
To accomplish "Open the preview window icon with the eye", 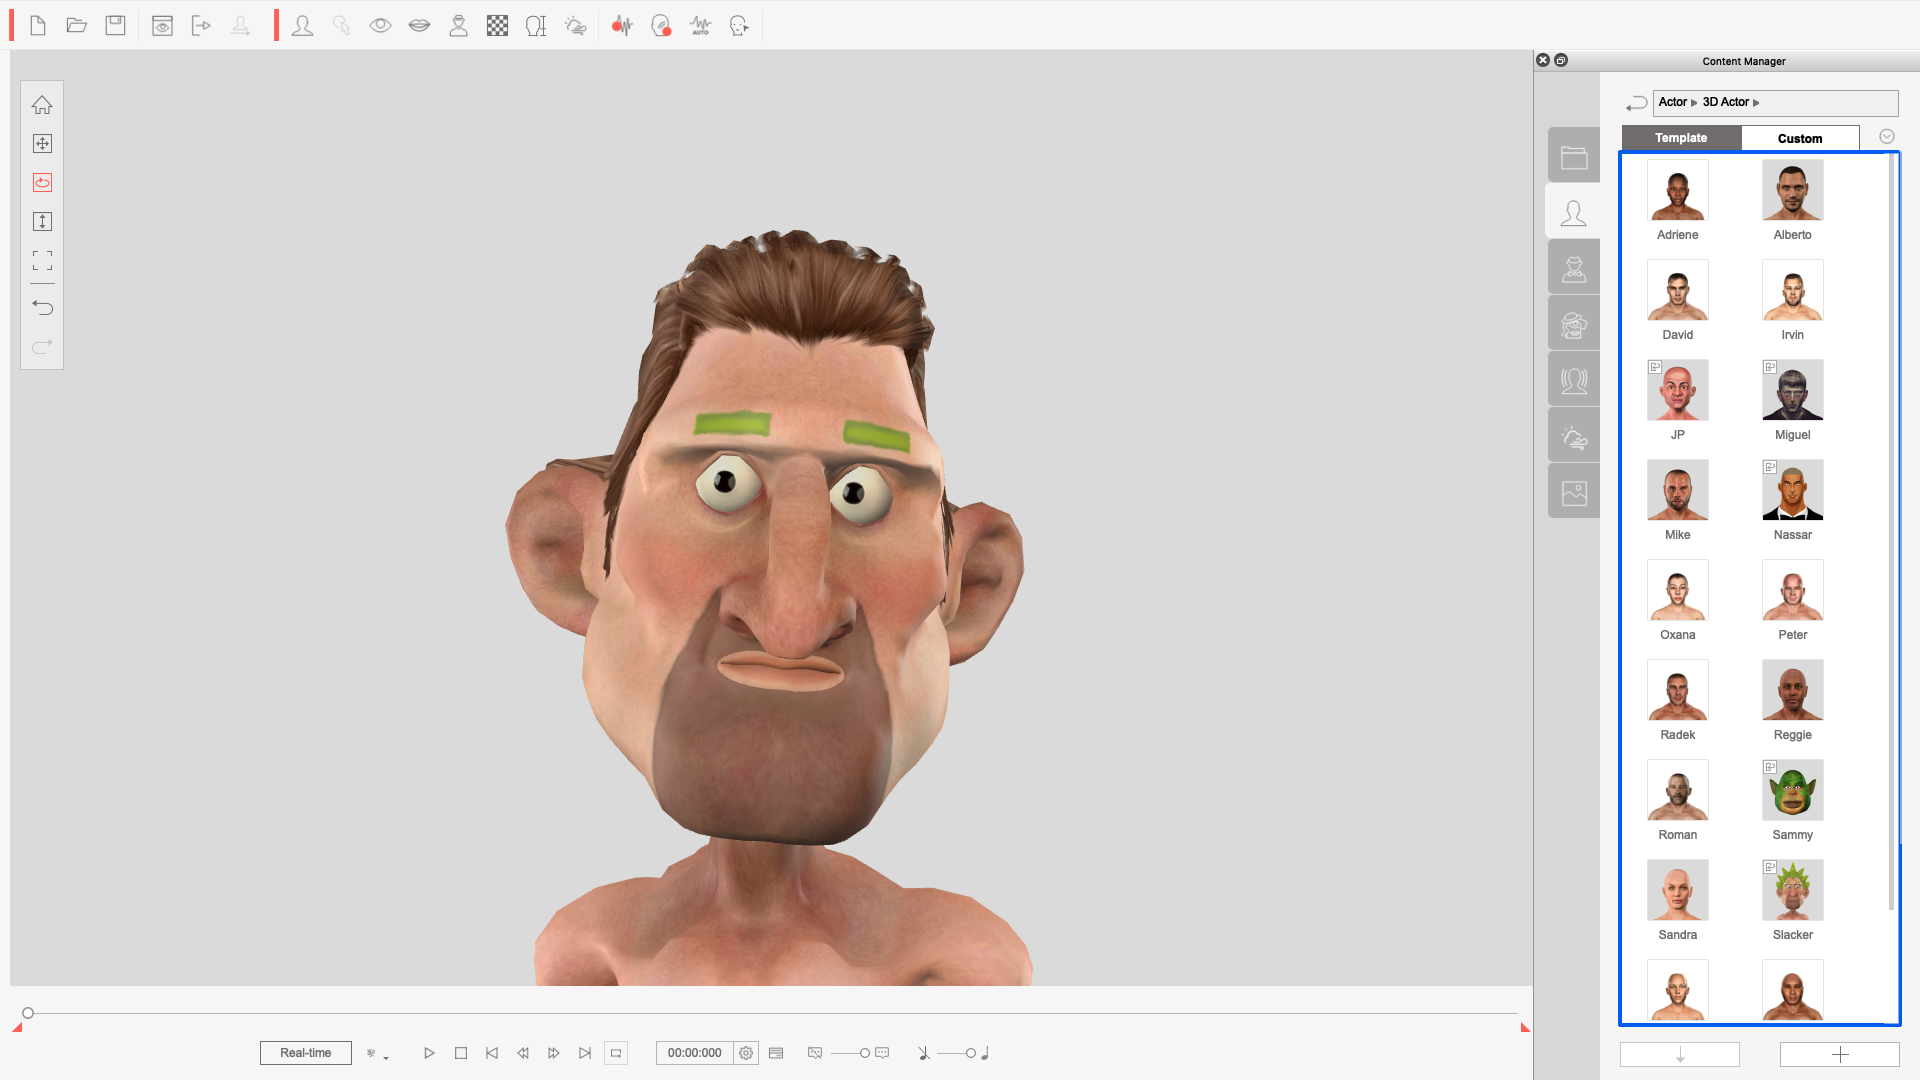I will pyautogui.click(x=162, y=25).
